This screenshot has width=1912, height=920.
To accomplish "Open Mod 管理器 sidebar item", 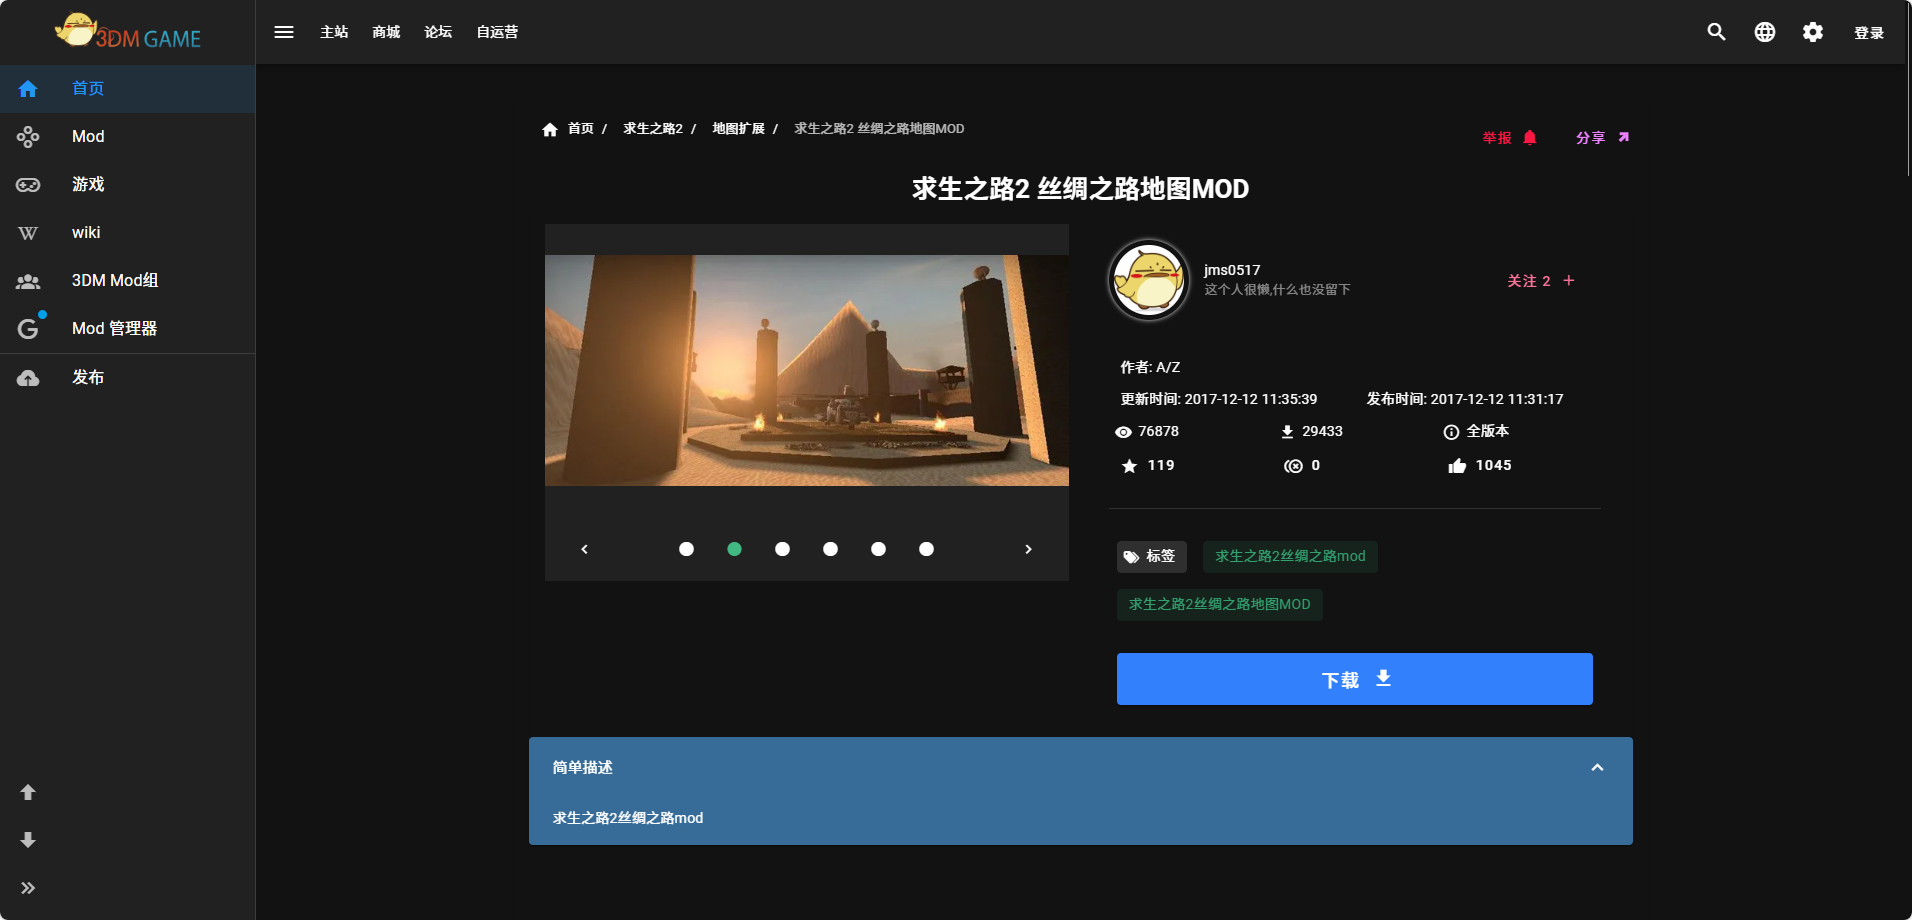I will point(128,328).
